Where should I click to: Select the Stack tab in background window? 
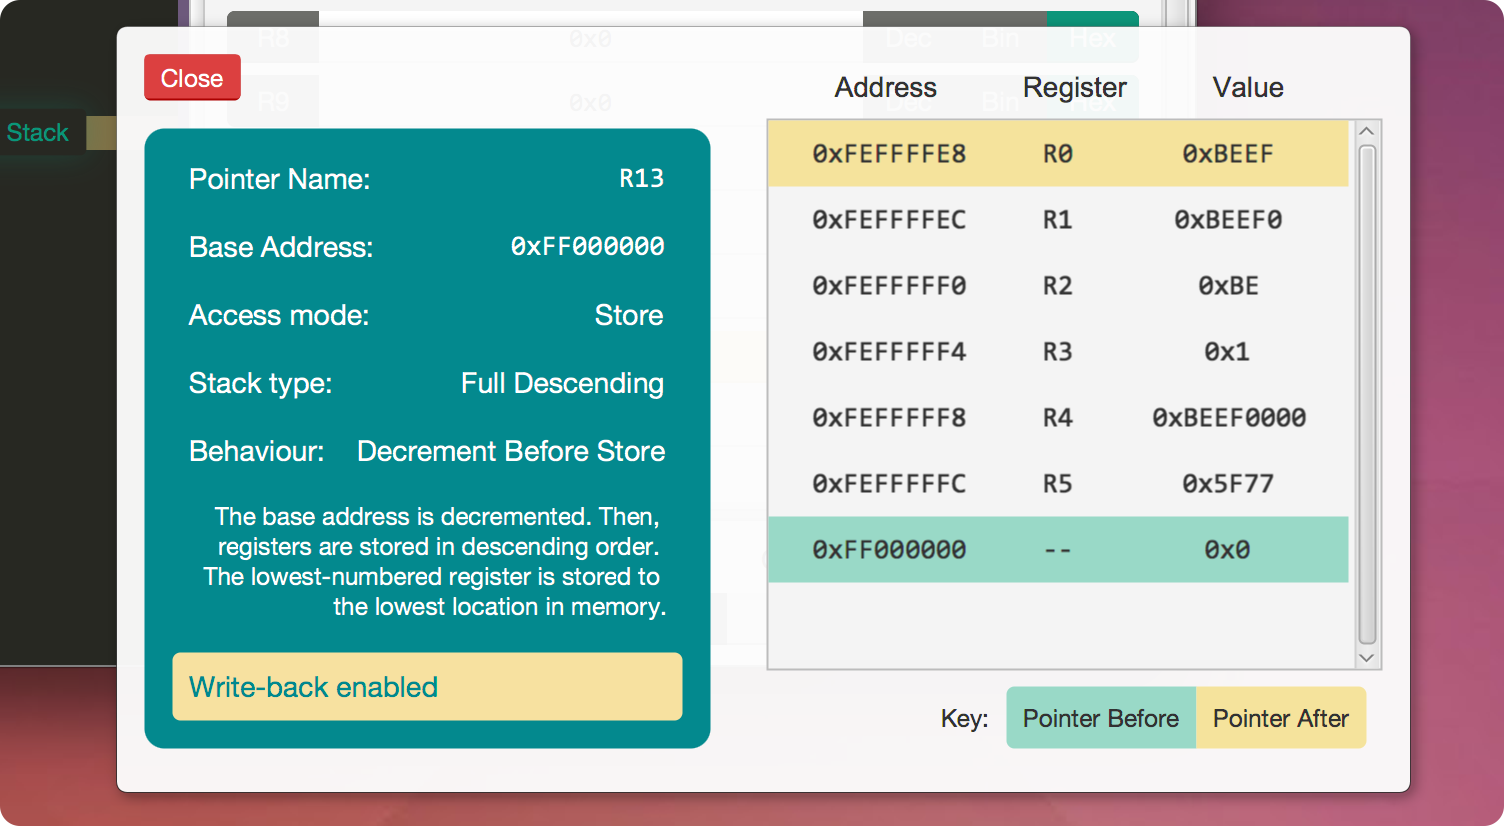click(38, 132)
